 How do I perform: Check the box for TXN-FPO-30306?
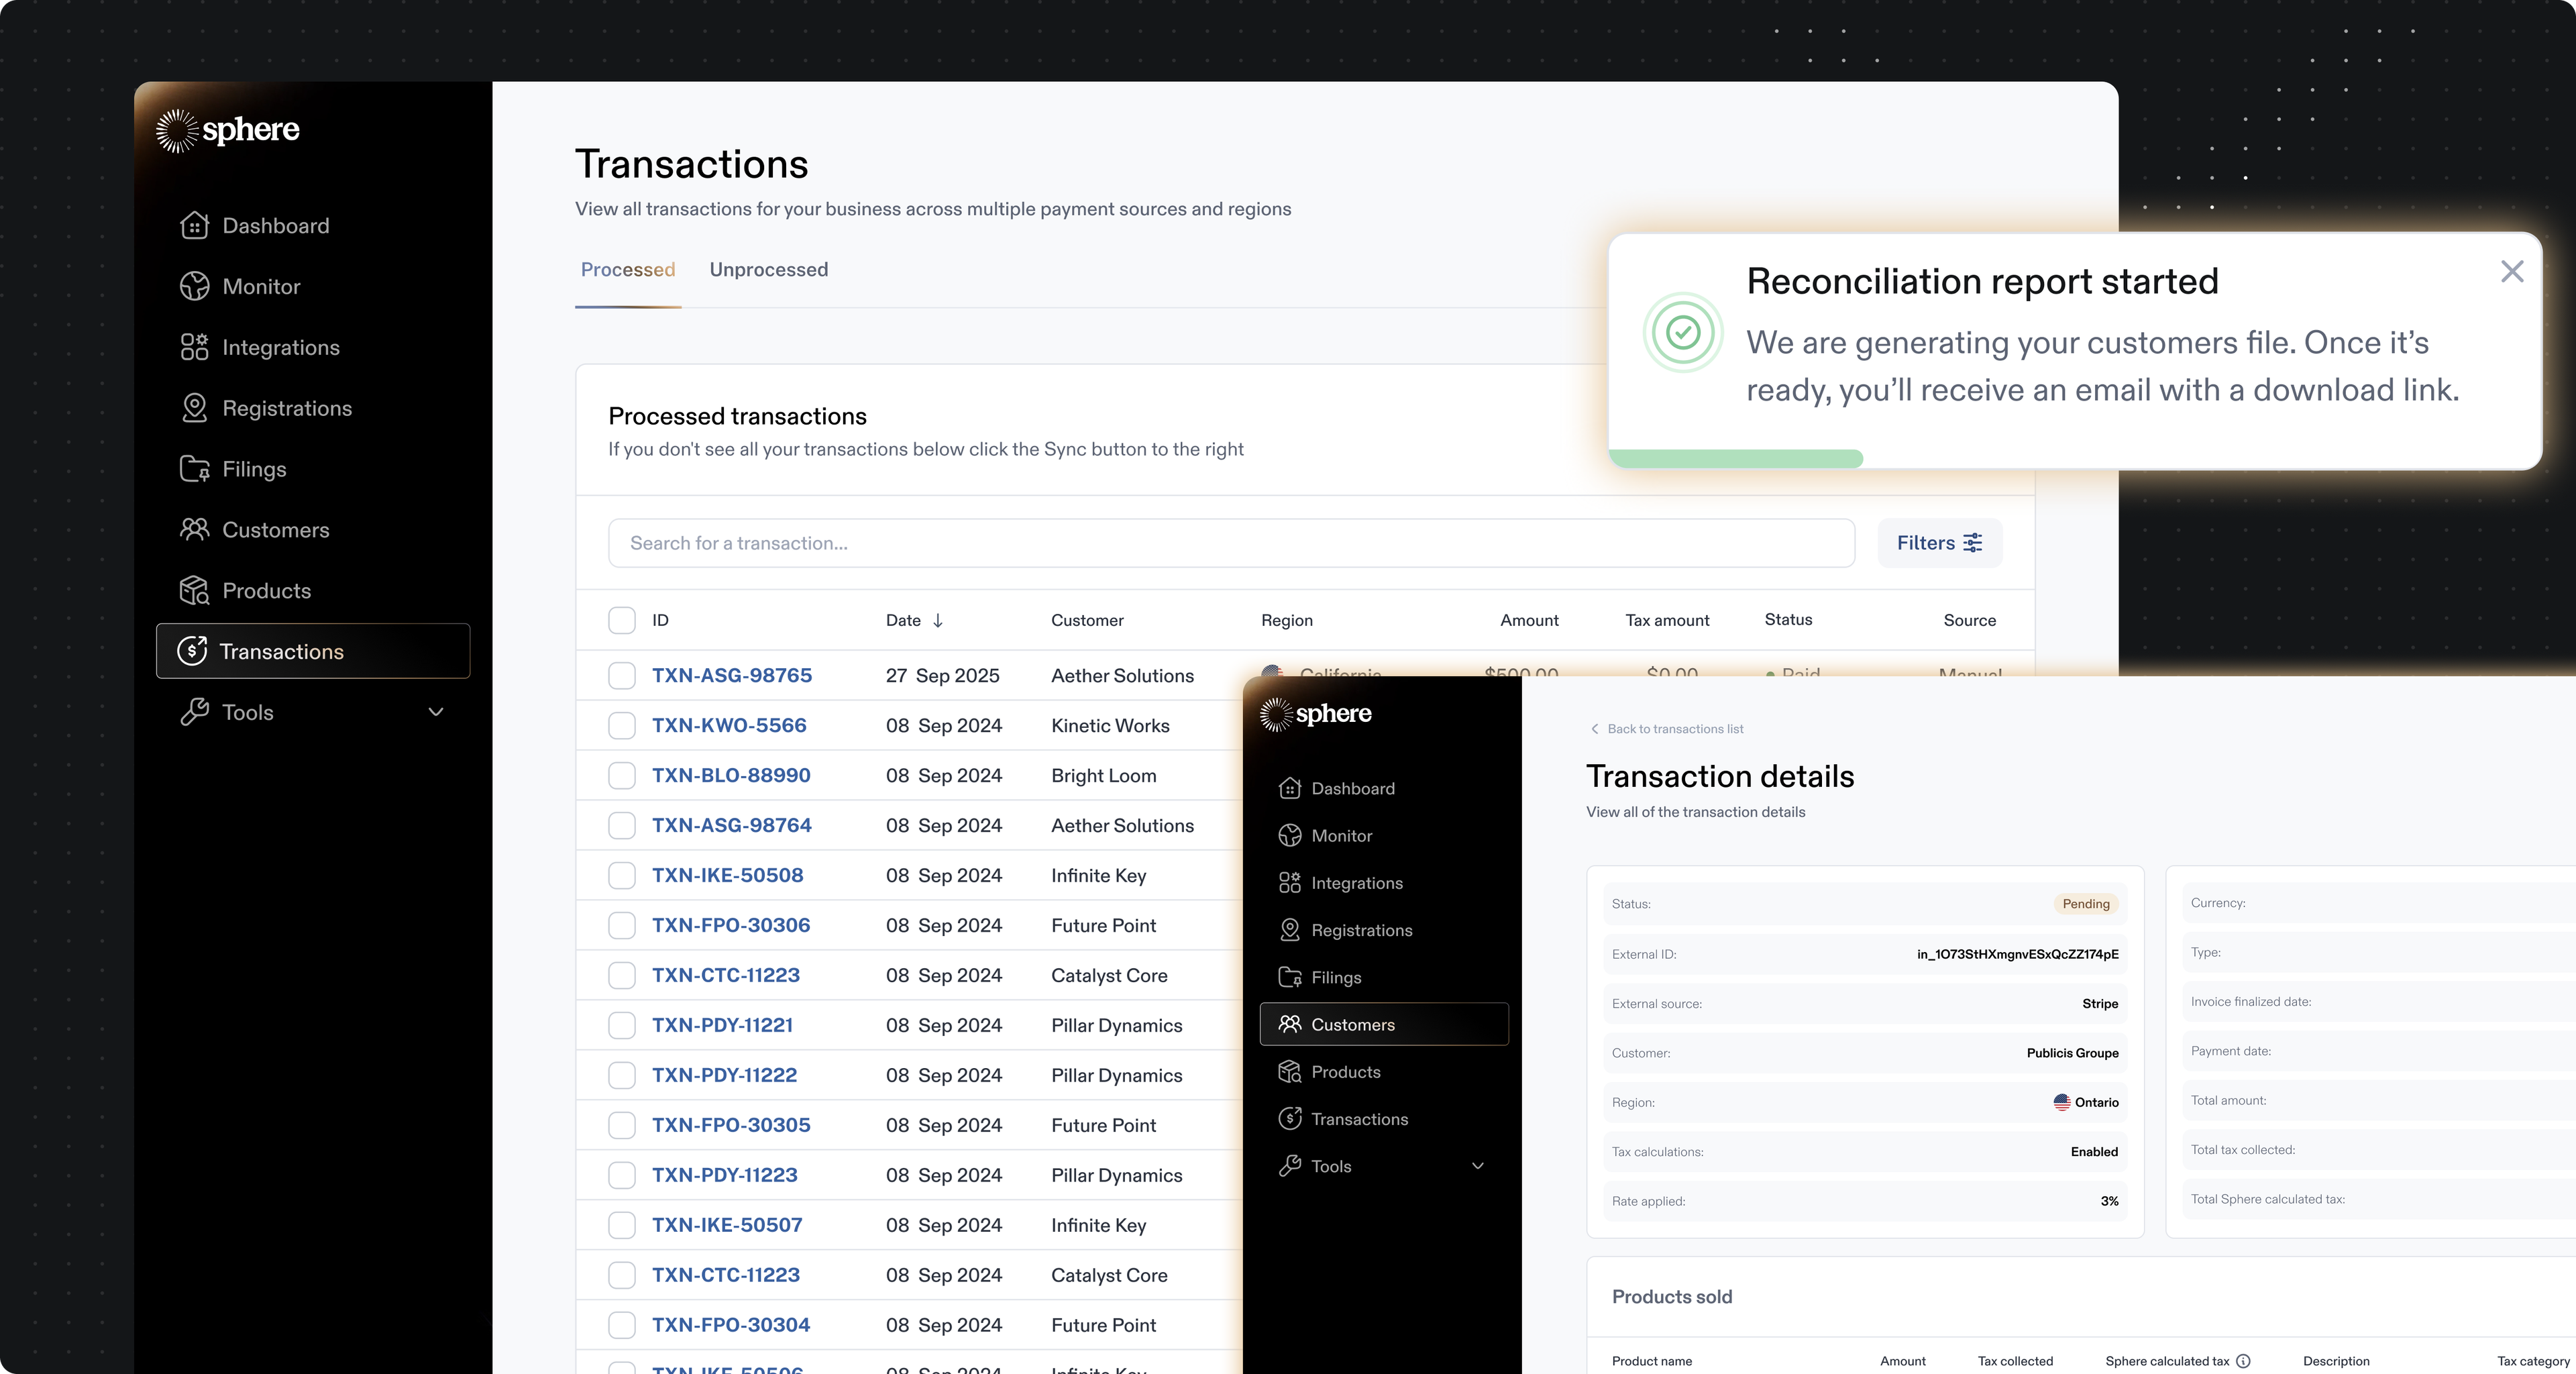(x=622, y=926)
